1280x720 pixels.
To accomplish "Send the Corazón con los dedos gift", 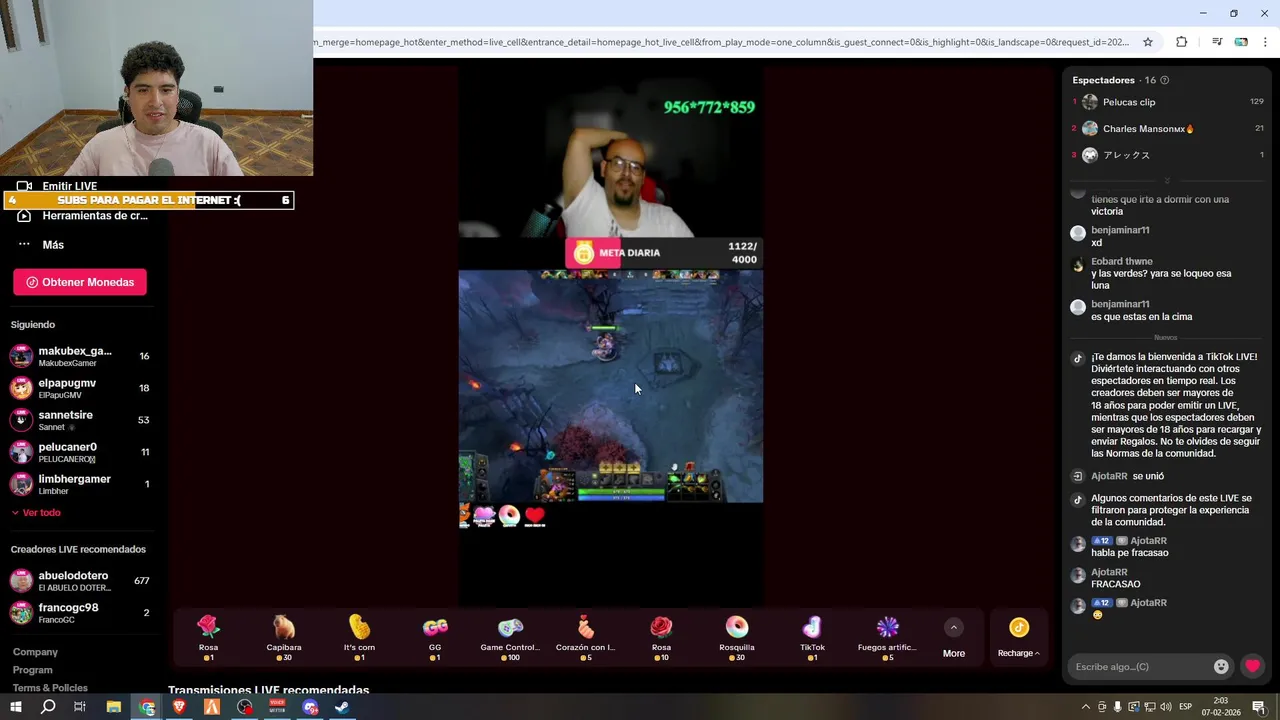I will pos(586,637).
